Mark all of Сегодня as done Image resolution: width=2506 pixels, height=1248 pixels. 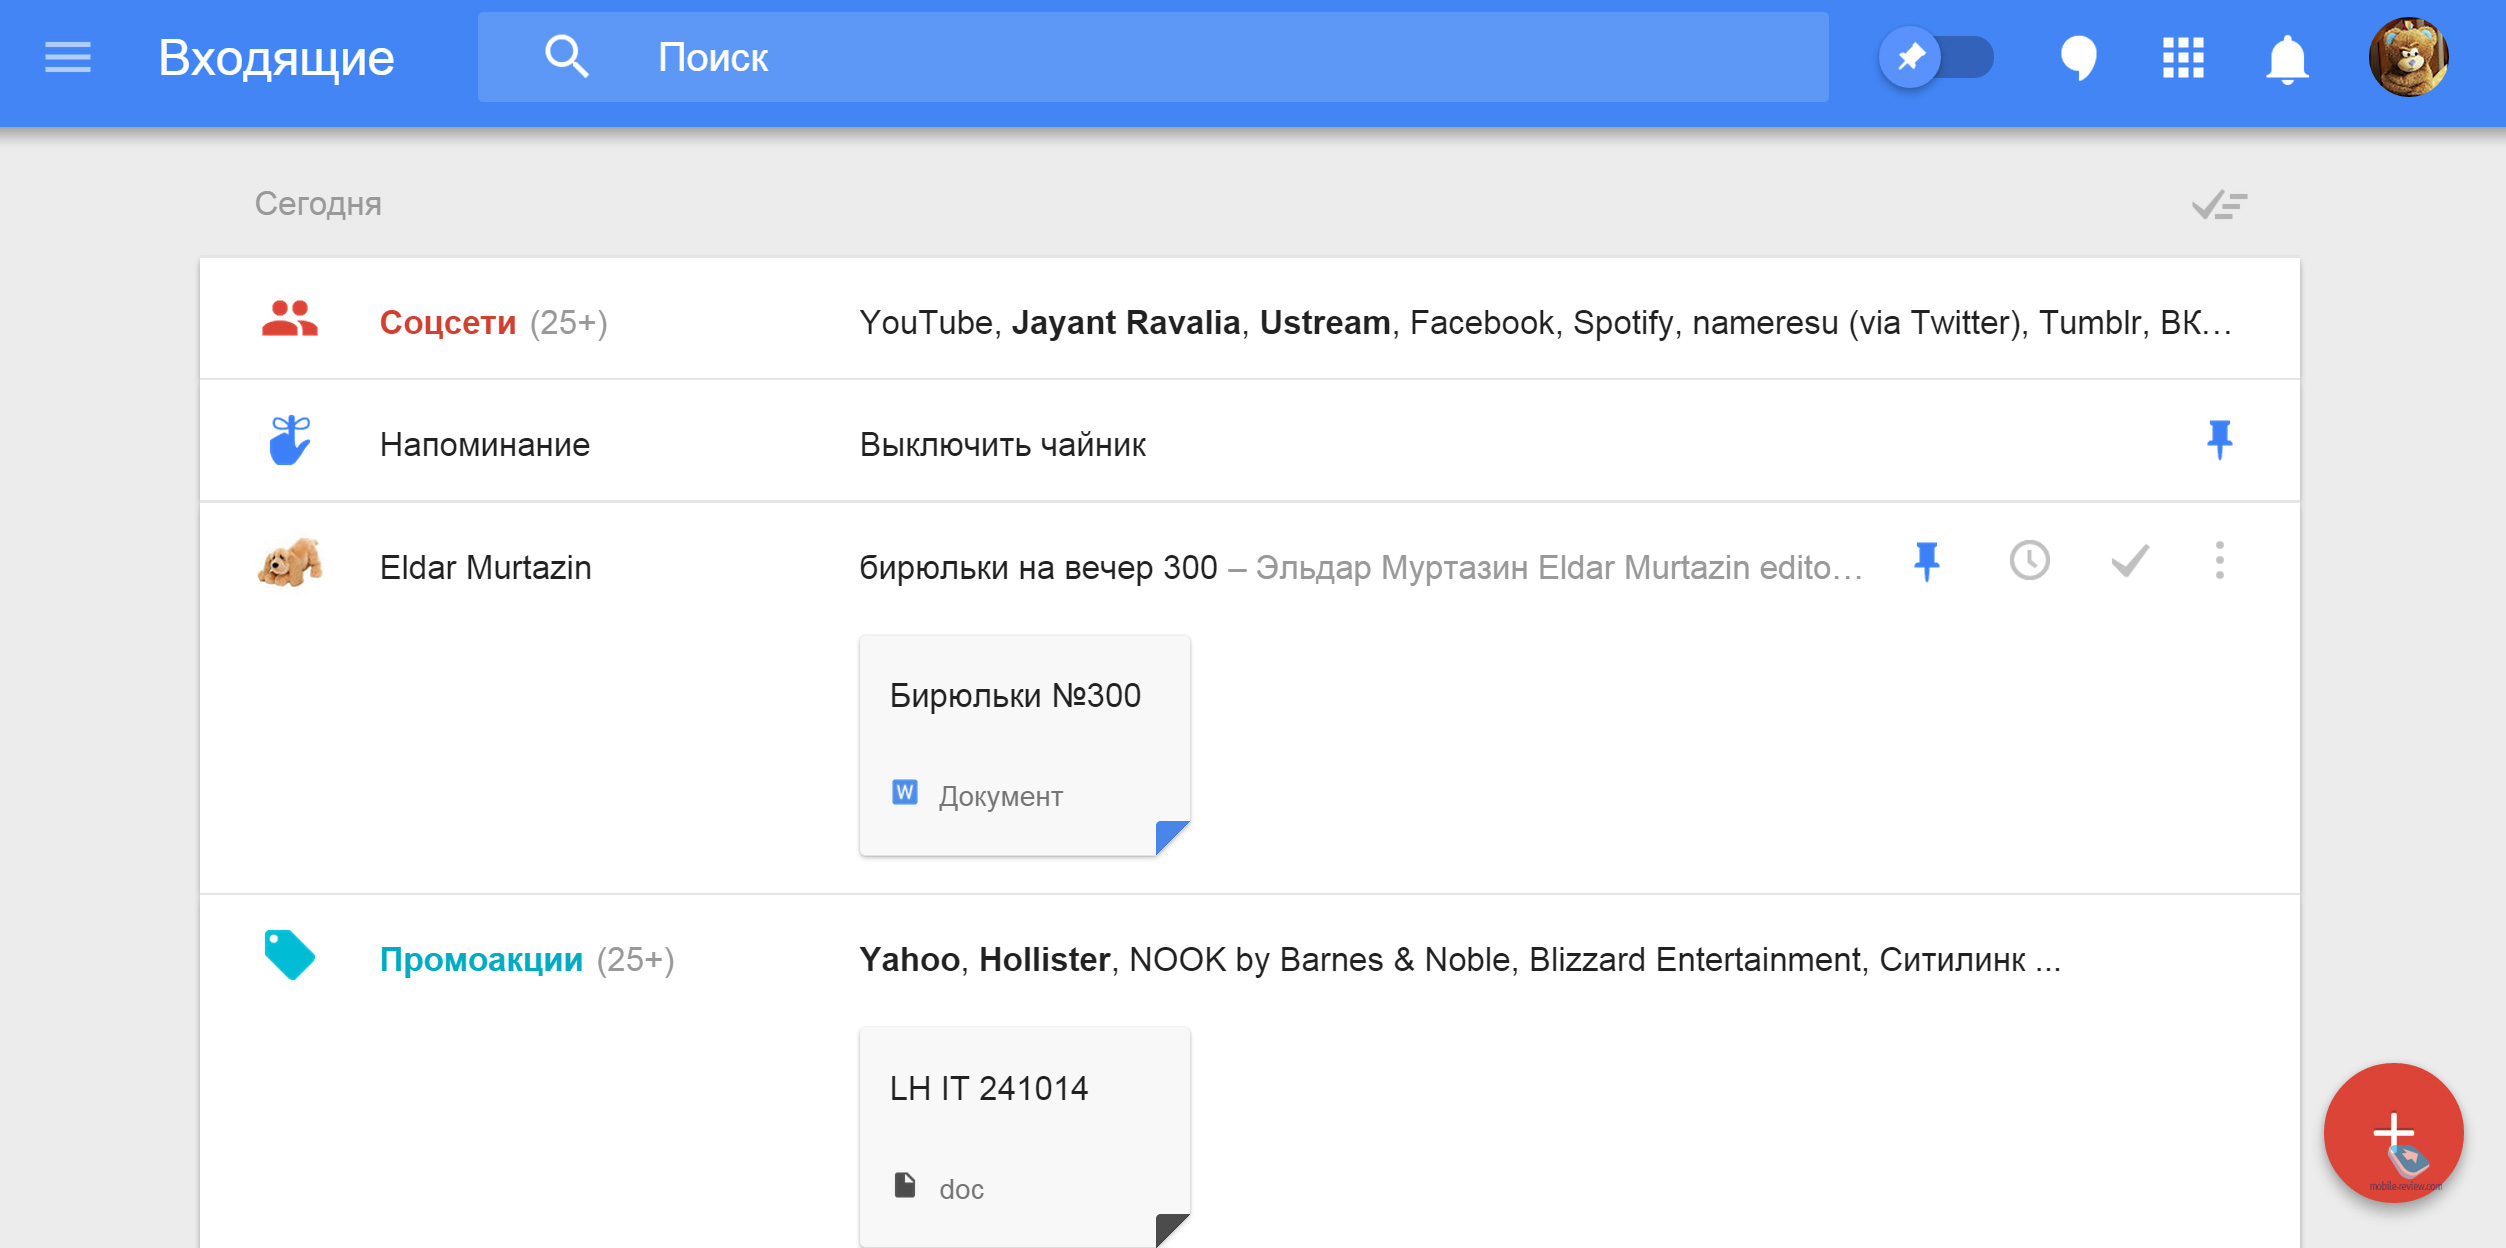click(2219, 205)
